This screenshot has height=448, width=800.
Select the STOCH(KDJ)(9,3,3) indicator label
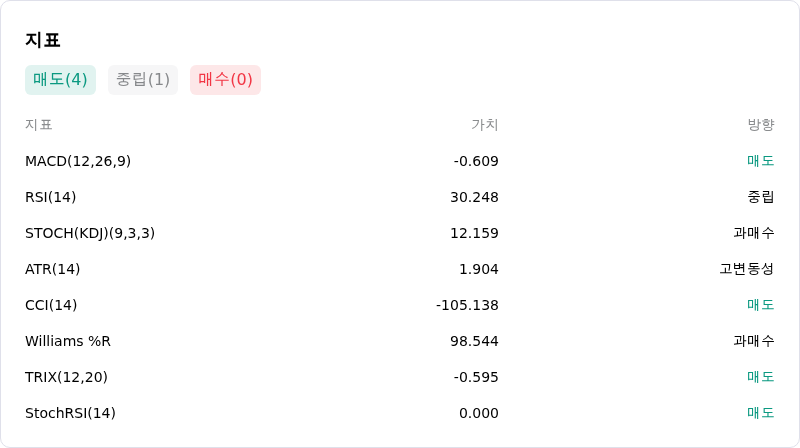pos(90,233)
